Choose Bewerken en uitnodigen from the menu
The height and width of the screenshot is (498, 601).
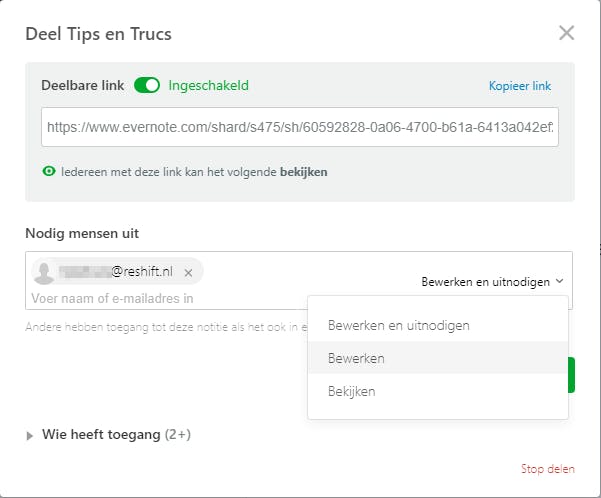point(399,325)
